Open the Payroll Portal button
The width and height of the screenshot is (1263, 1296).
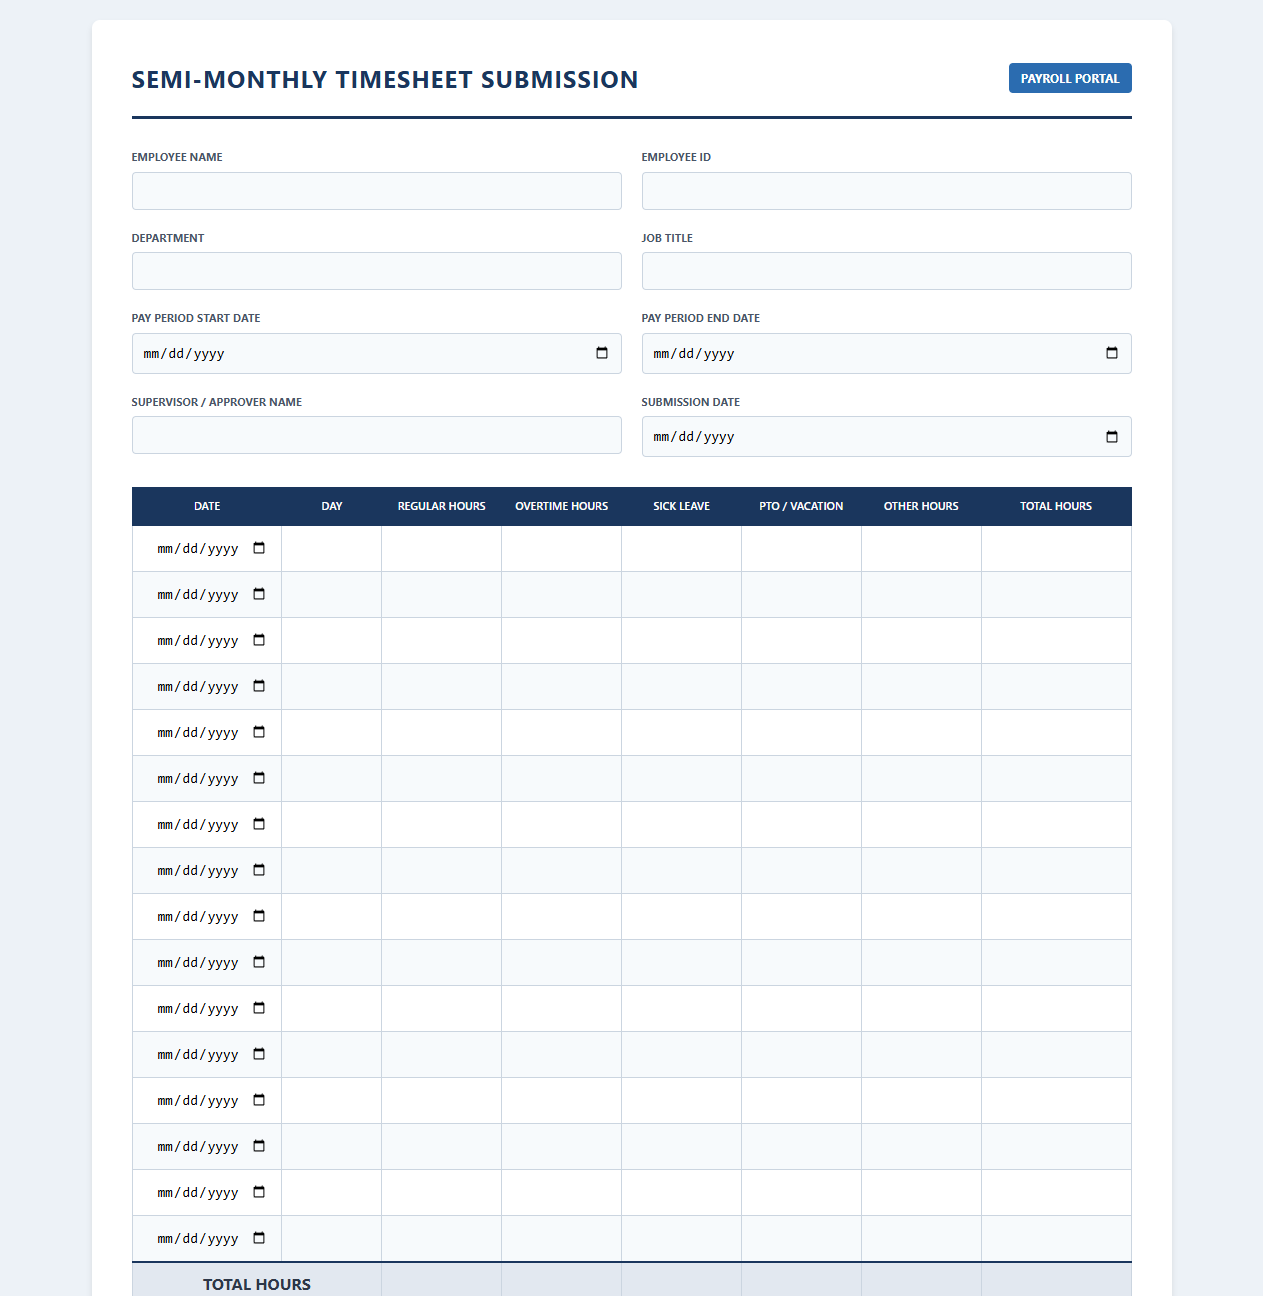1070,78
